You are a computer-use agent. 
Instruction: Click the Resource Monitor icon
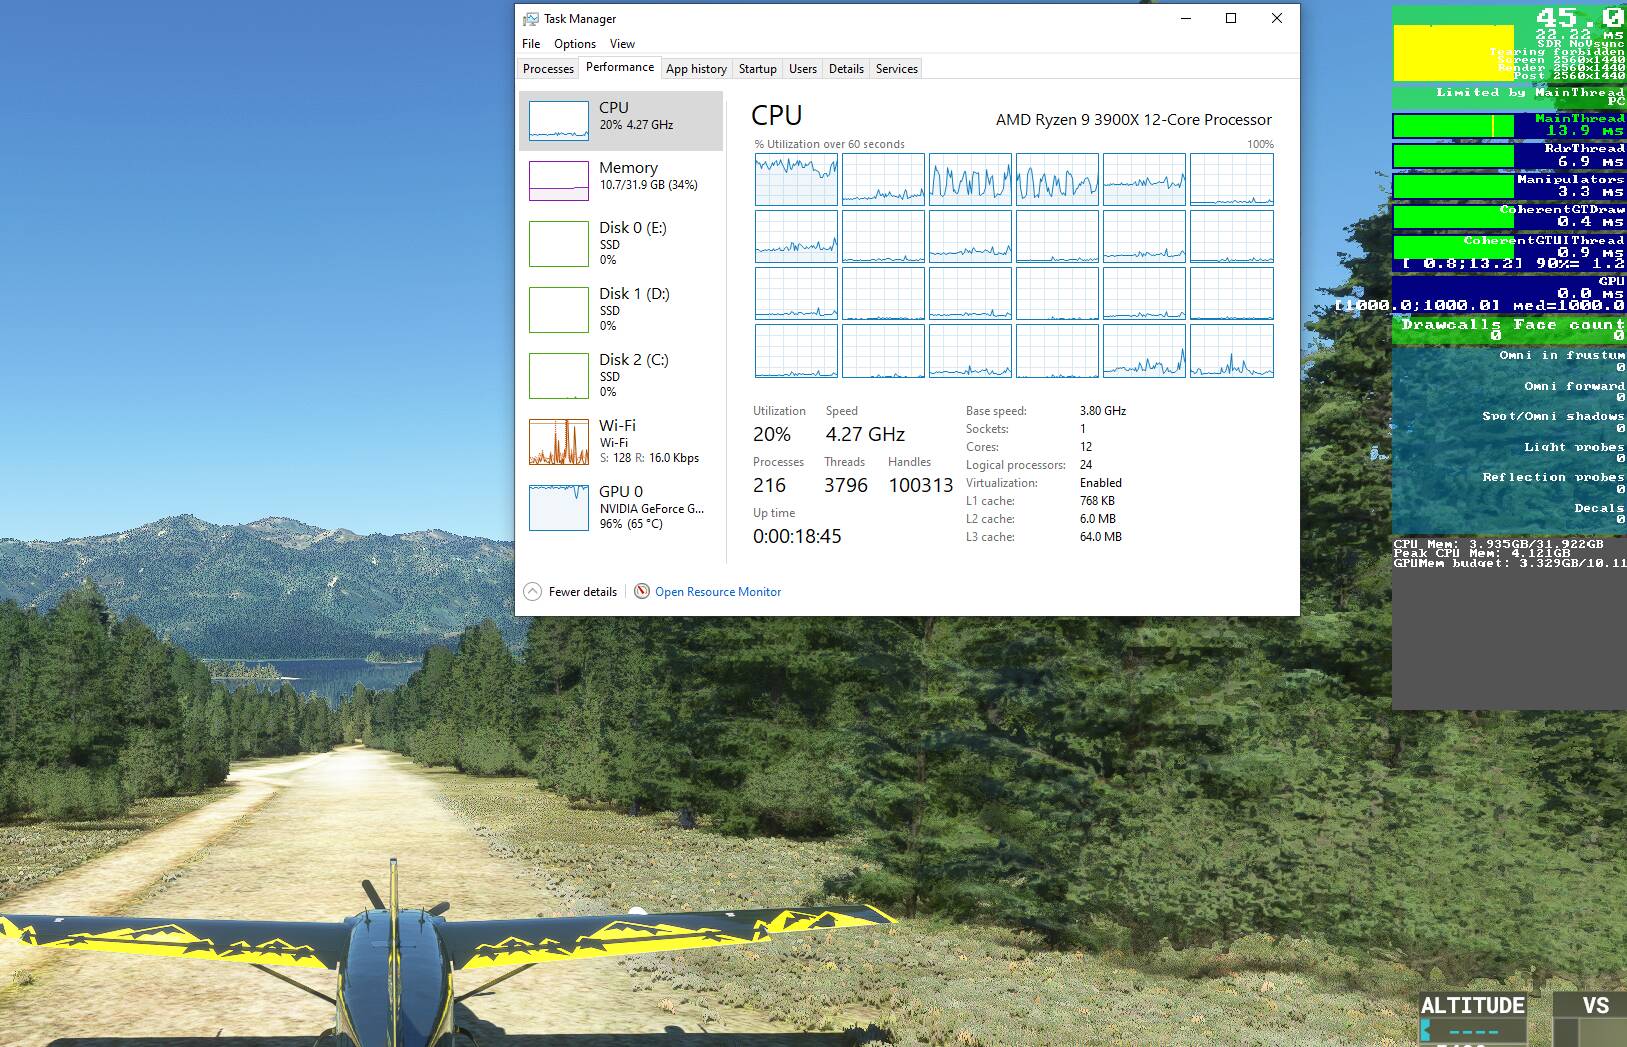tap(642, 591)
